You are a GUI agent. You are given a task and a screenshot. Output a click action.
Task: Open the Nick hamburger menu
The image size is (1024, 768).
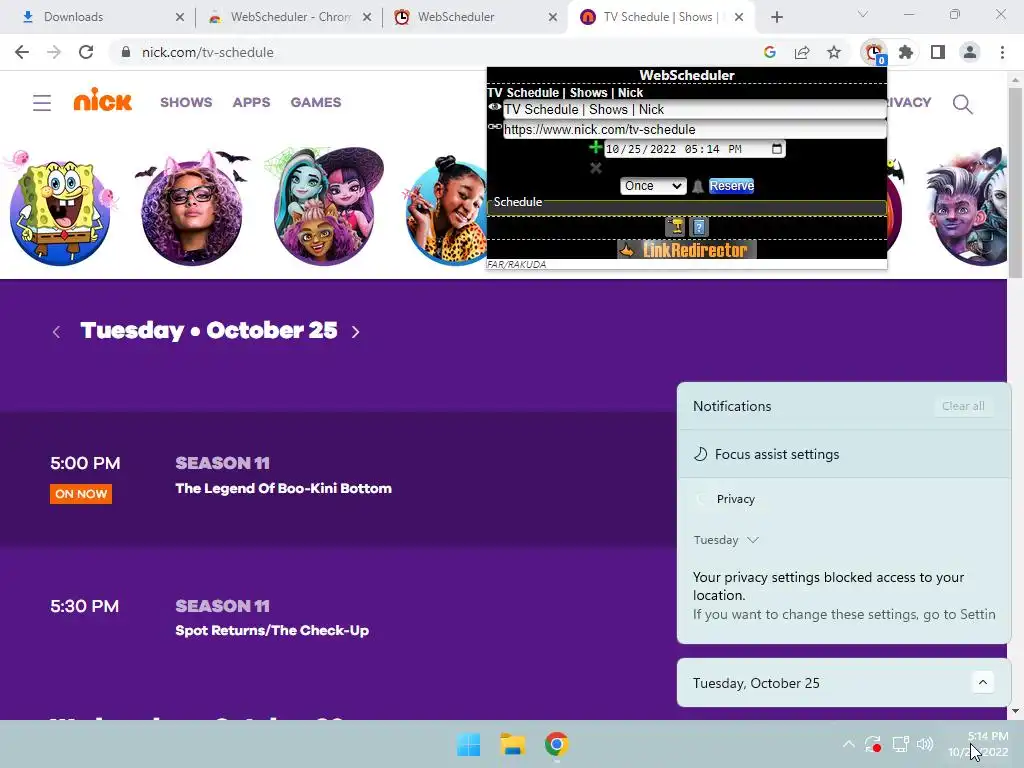(42, 103)
